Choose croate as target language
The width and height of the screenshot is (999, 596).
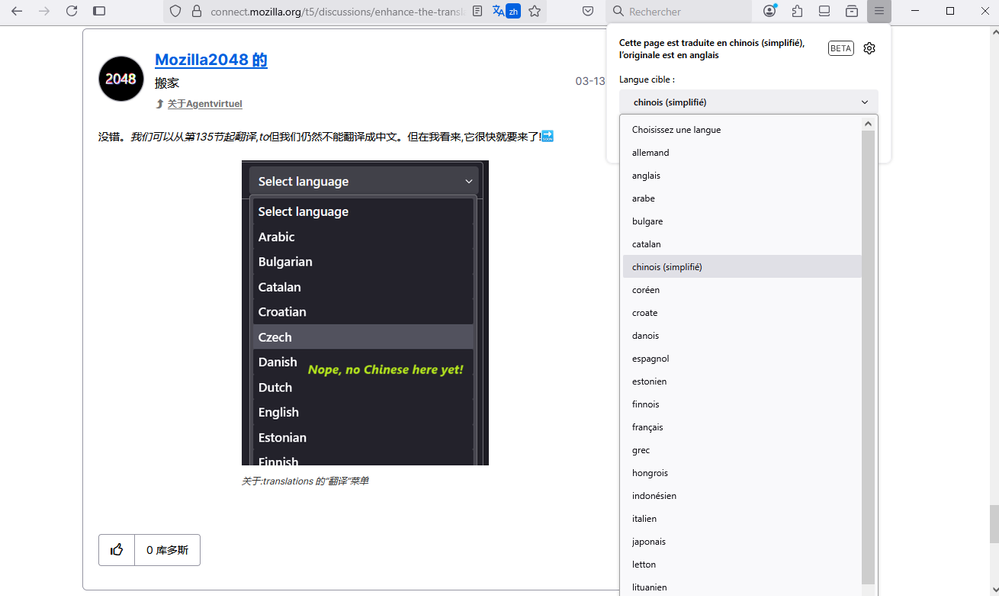(x=742, y=313)
